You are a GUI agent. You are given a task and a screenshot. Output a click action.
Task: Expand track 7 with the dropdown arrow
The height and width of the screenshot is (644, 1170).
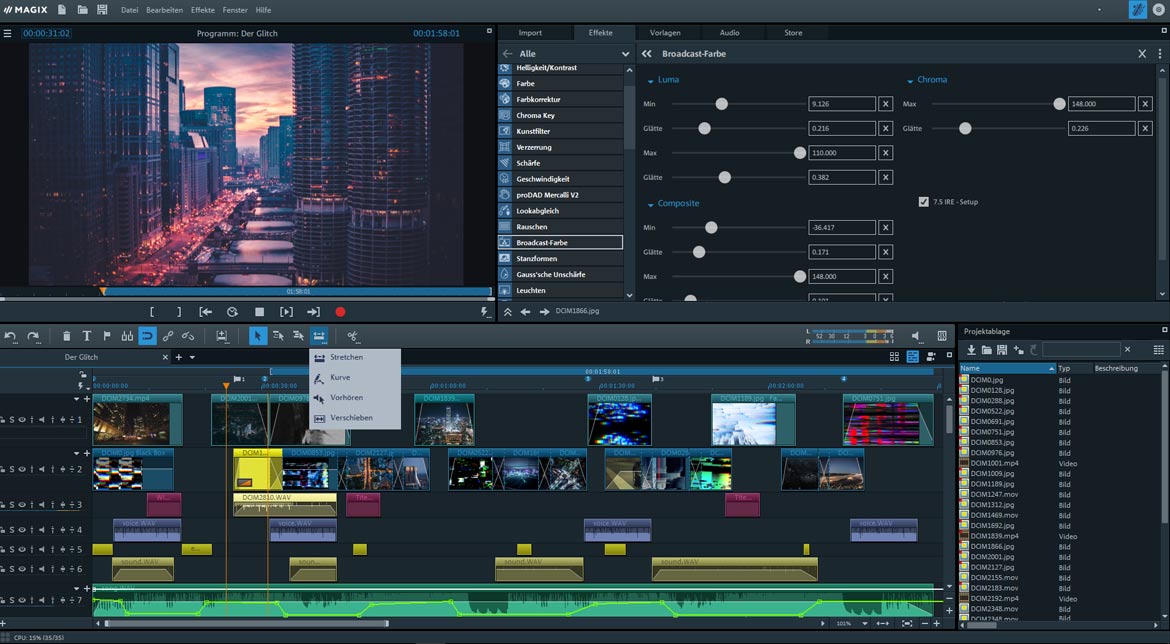pyautogui.click(x=76, y=589)
